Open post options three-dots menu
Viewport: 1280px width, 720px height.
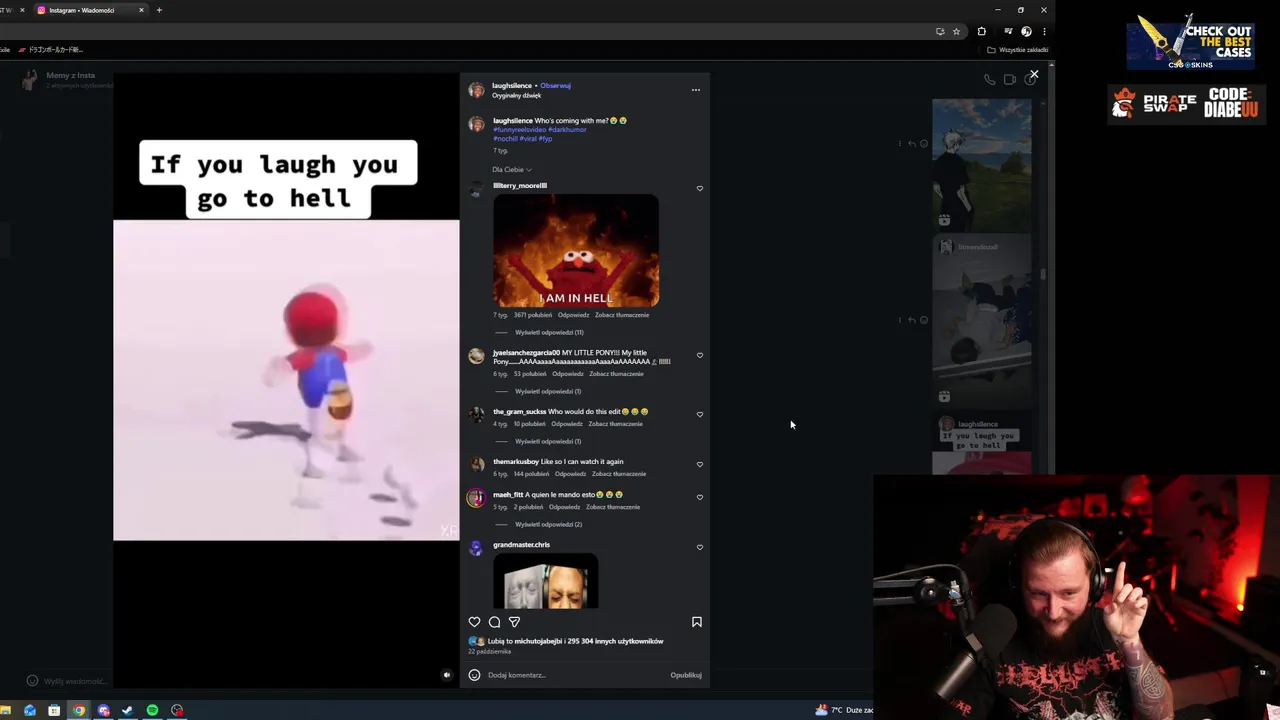696,90
